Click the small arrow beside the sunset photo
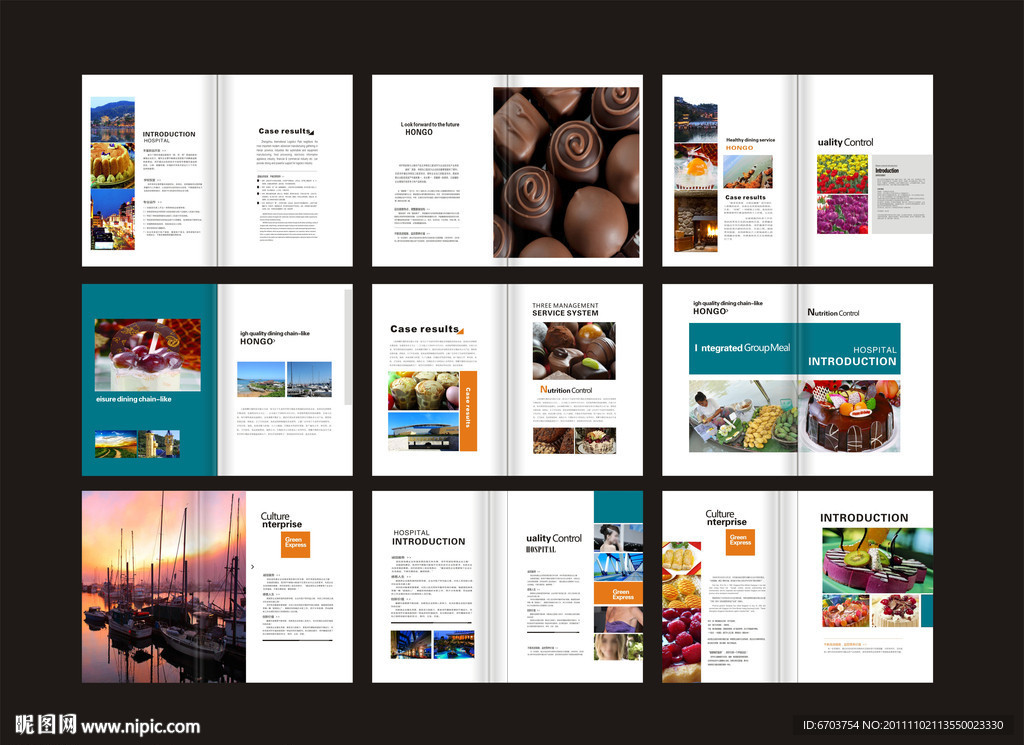Image resolution: width=1024 pixels, height=745 pixels. click(x=252, y=566)
